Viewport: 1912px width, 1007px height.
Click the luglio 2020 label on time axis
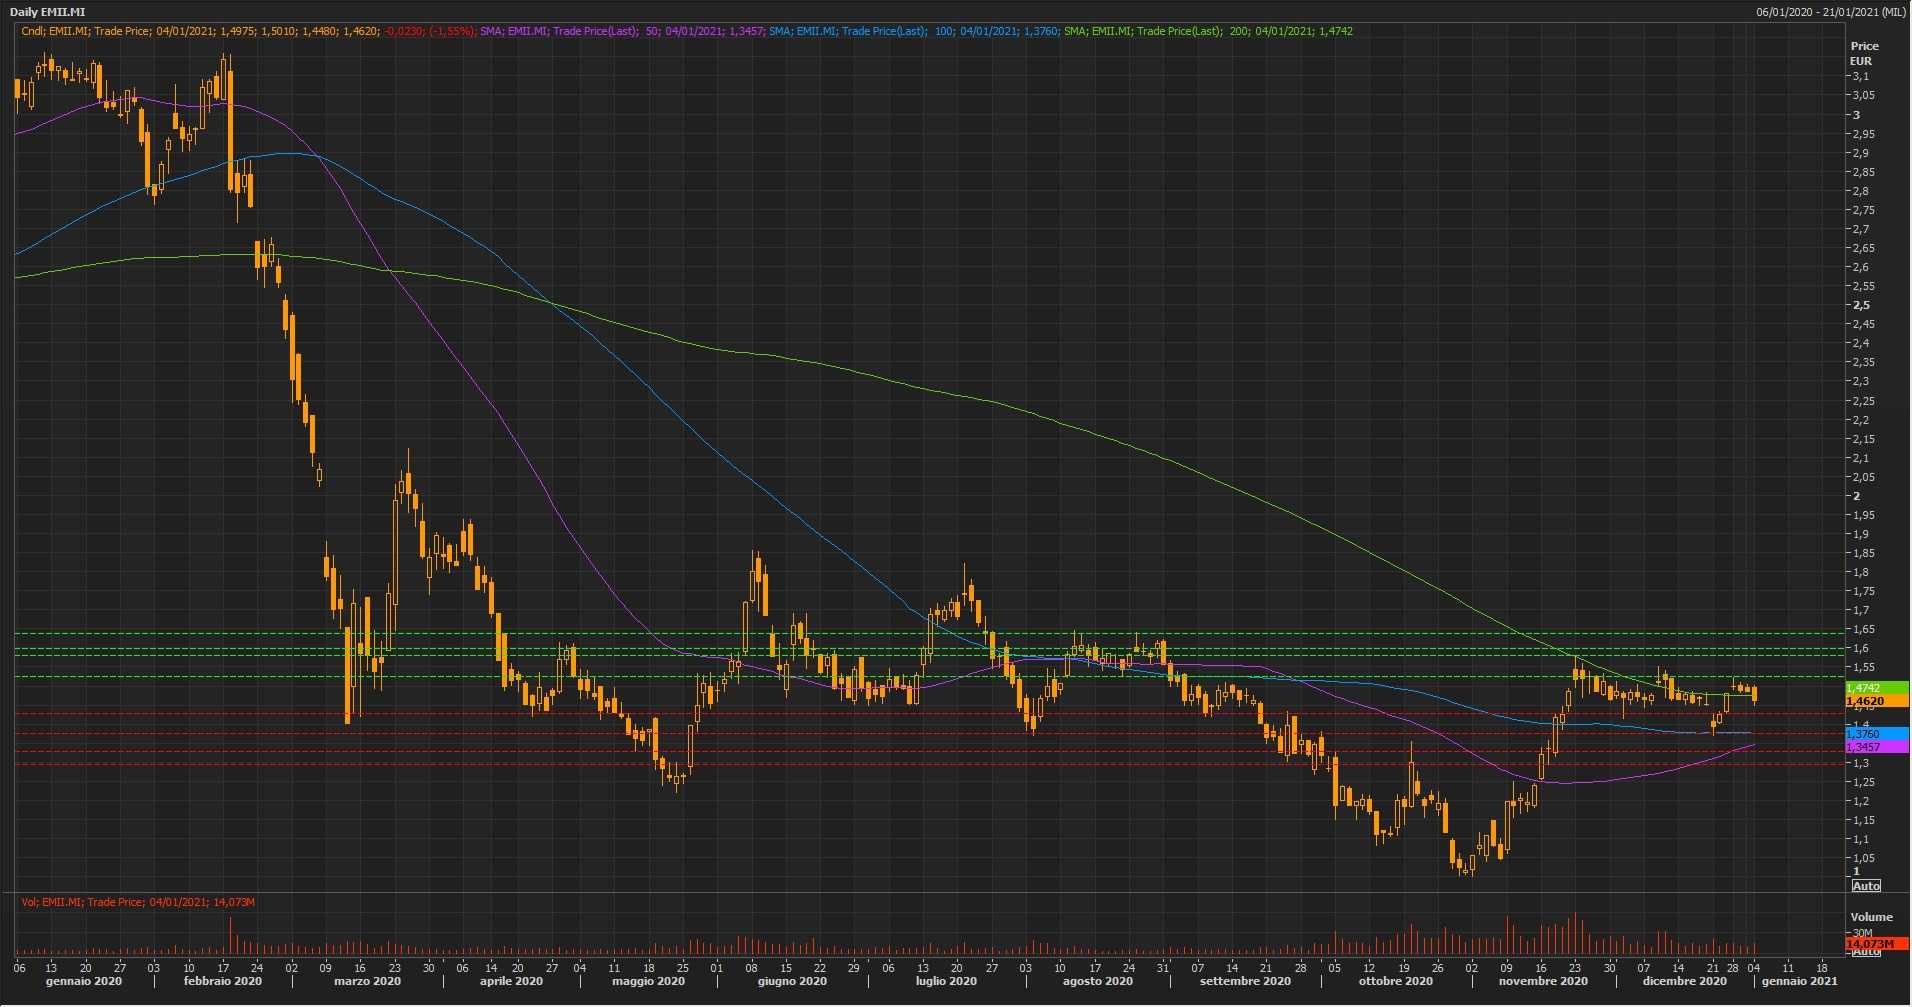pos(946,981)
